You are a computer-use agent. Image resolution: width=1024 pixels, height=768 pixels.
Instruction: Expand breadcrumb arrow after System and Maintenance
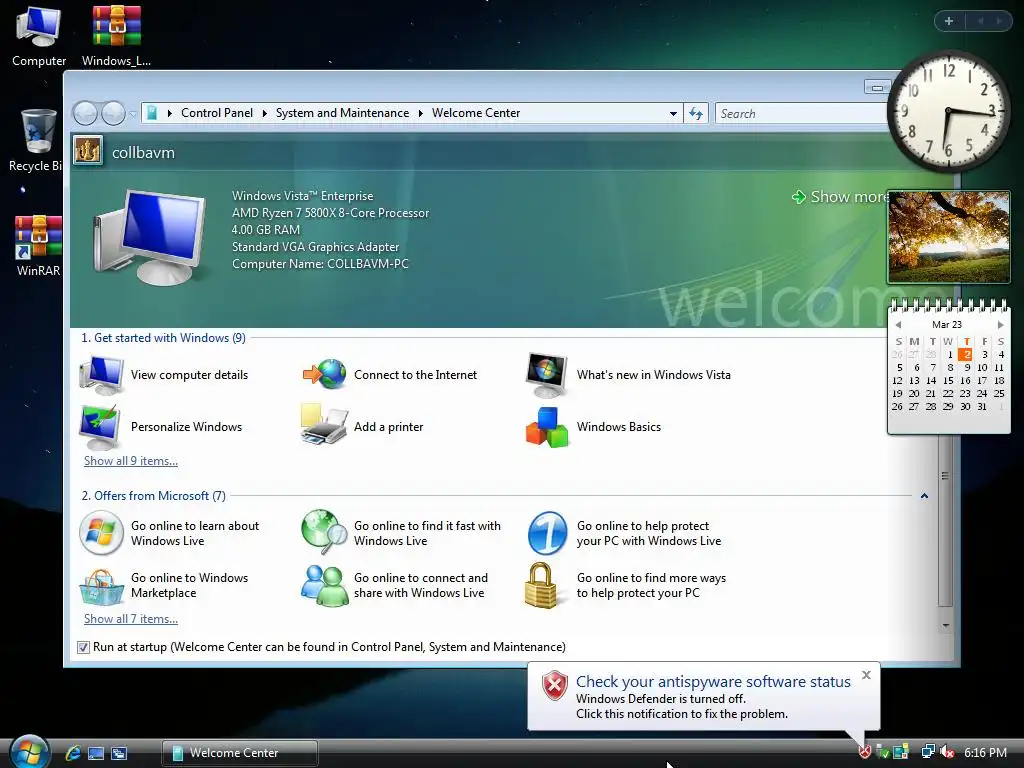tap(421, 114)
